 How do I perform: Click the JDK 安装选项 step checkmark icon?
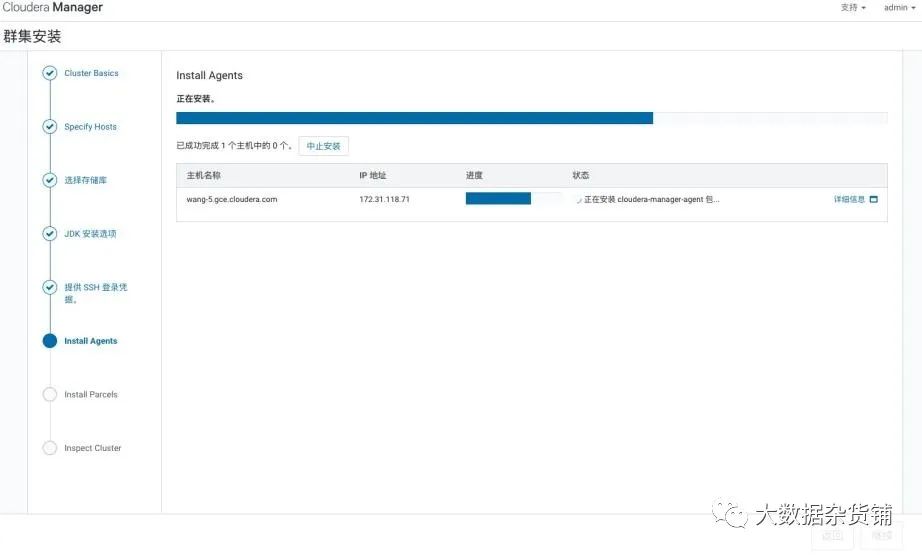point(49,234)
